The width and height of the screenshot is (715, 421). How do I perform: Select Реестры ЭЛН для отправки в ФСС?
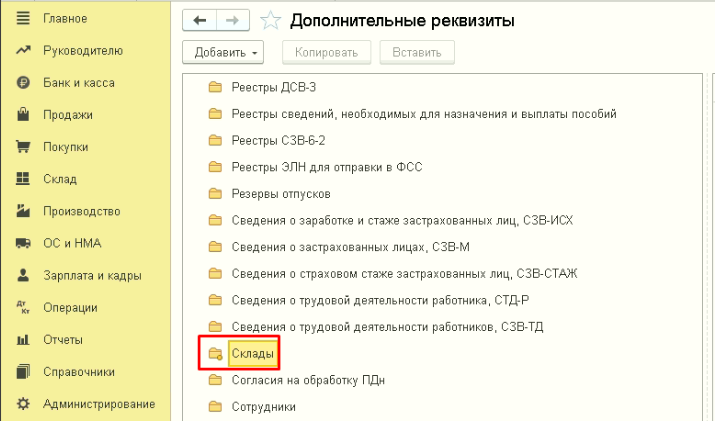326,167
